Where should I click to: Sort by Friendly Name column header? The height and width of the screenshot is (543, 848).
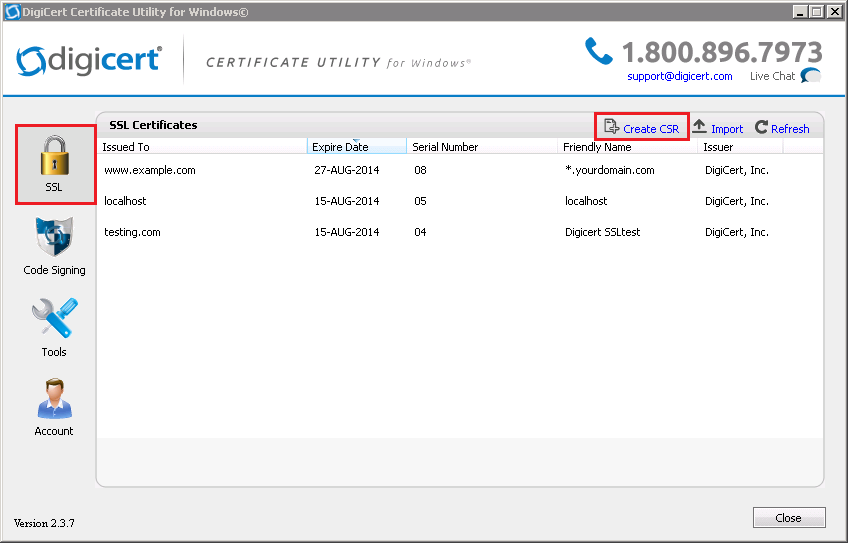pyautogui.click(x=627, y=147)
